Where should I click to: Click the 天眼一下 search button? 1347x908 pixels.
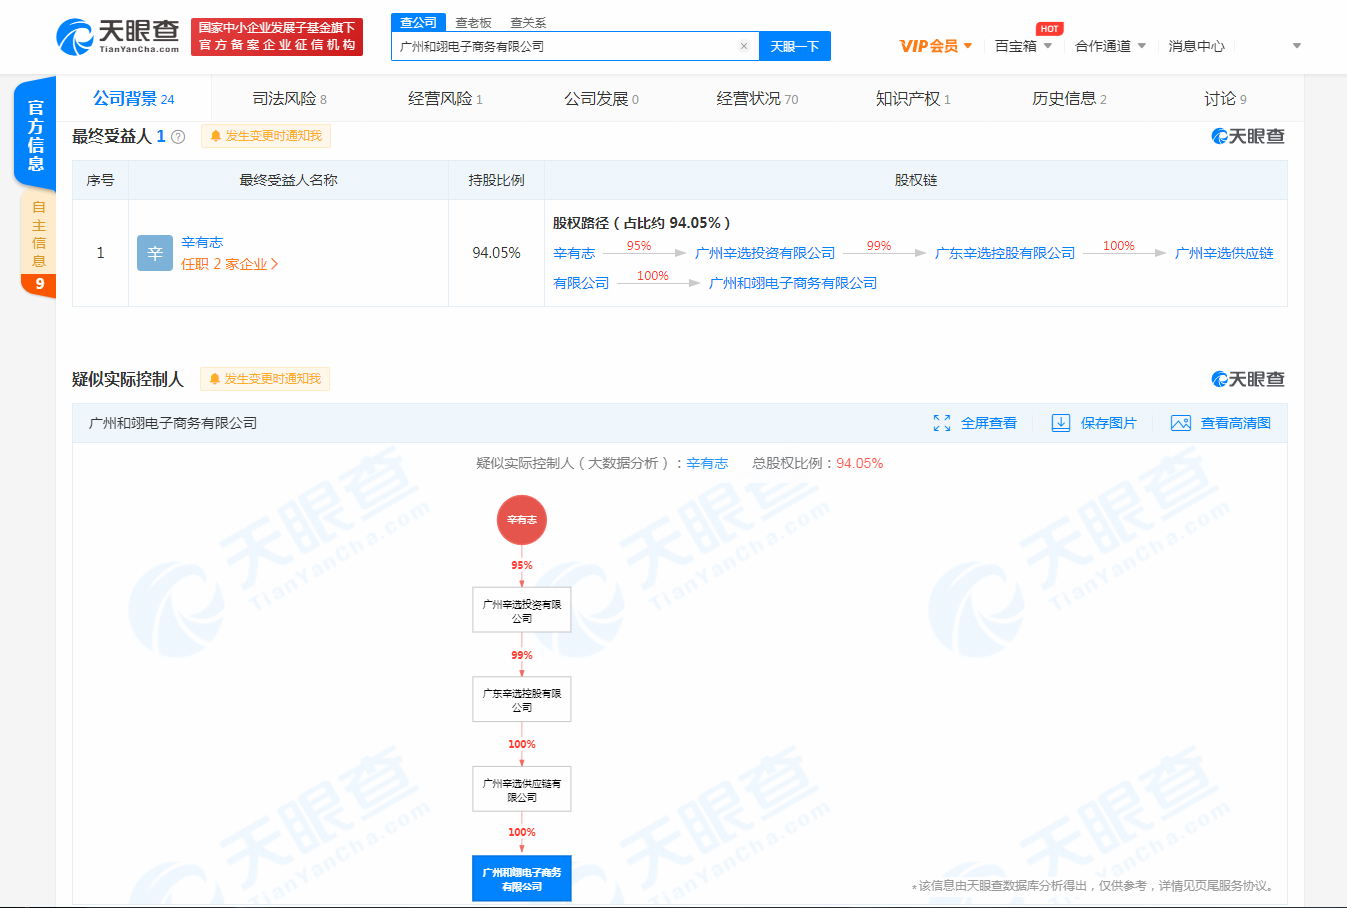[x=794, y=46]
